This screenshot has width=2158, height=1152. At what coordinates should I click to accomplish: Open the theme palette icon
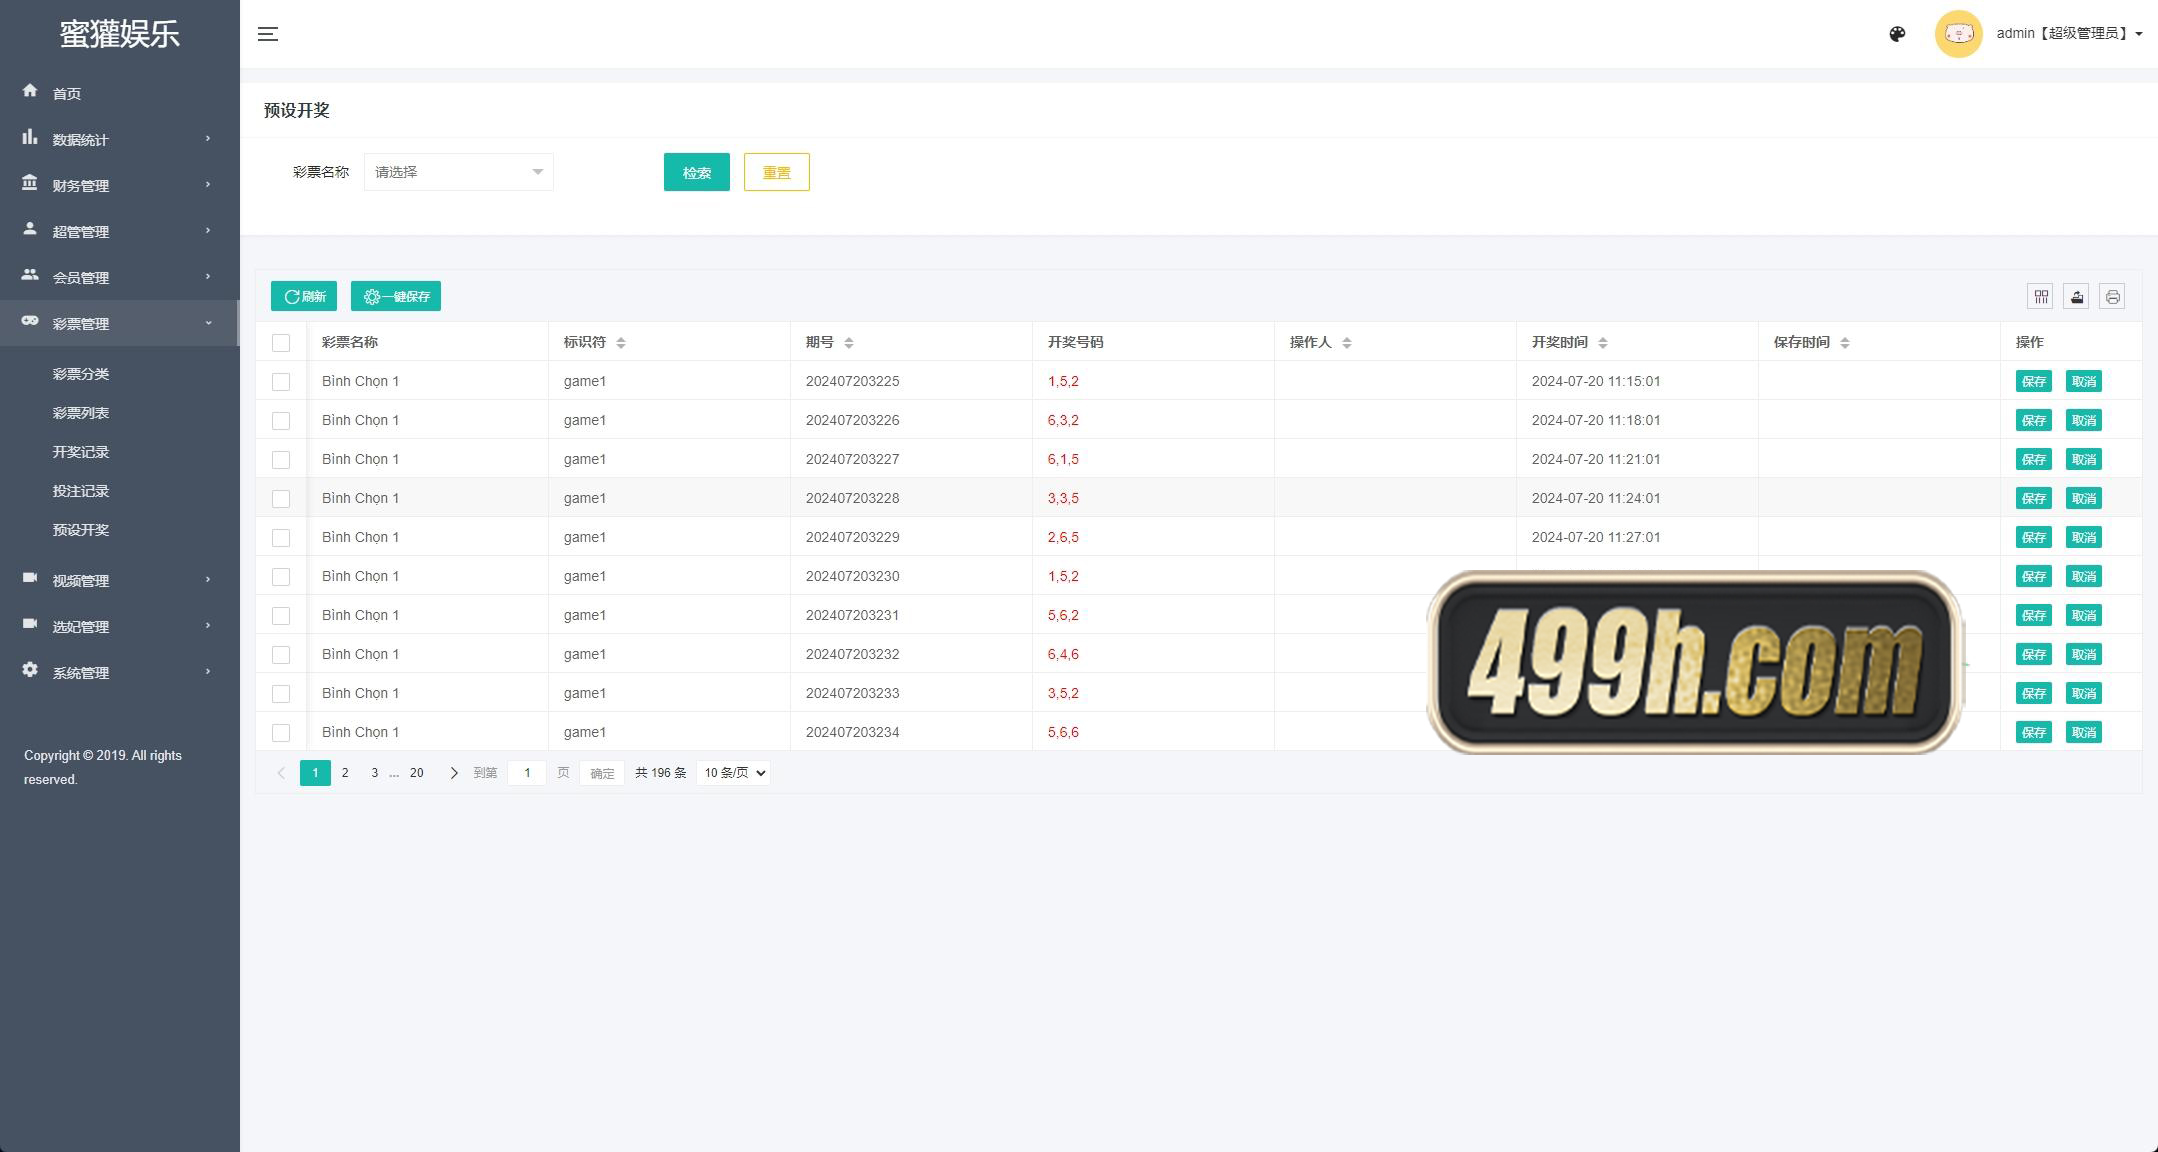pyautogui.click(x=1897, y=34)
